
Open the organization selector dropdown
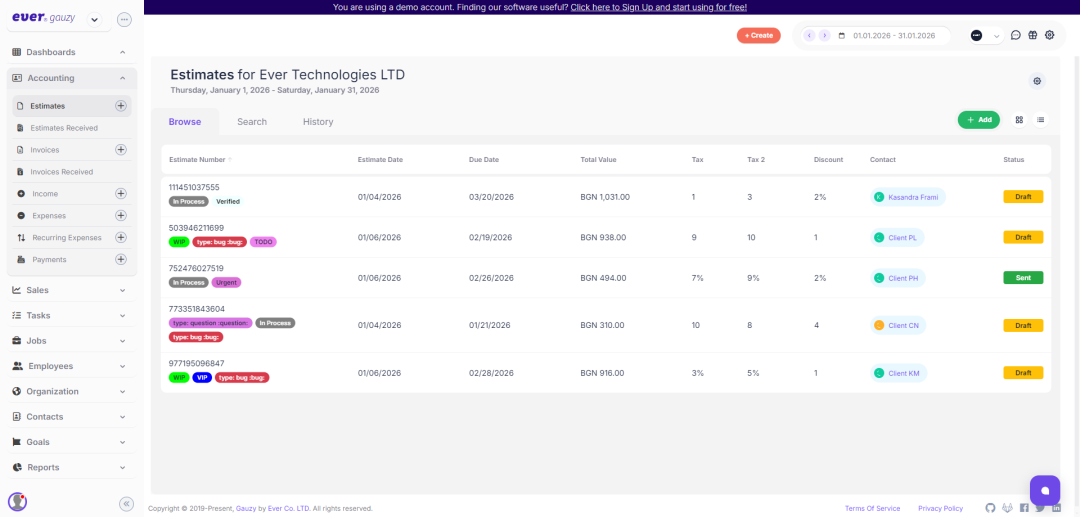(x=985, y=36)
